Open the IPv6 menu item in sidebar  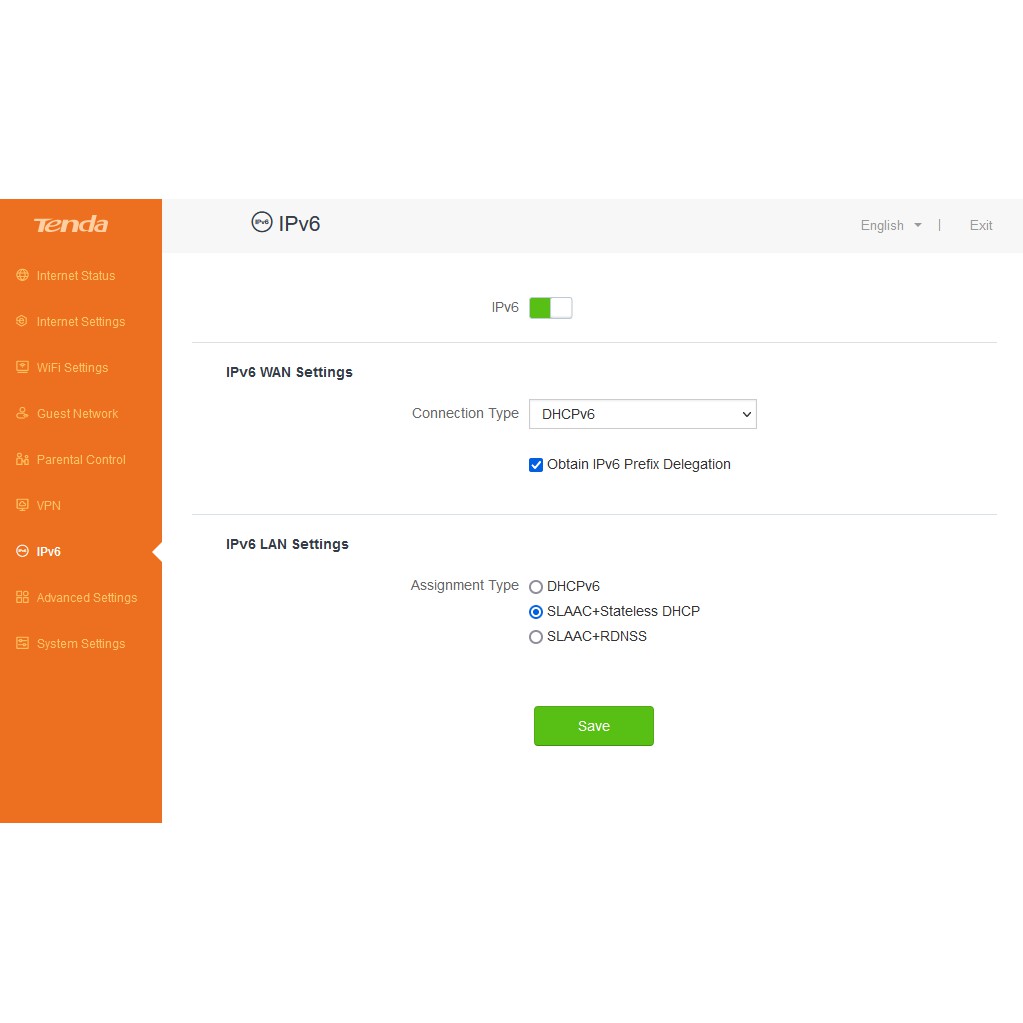(49, 552)
